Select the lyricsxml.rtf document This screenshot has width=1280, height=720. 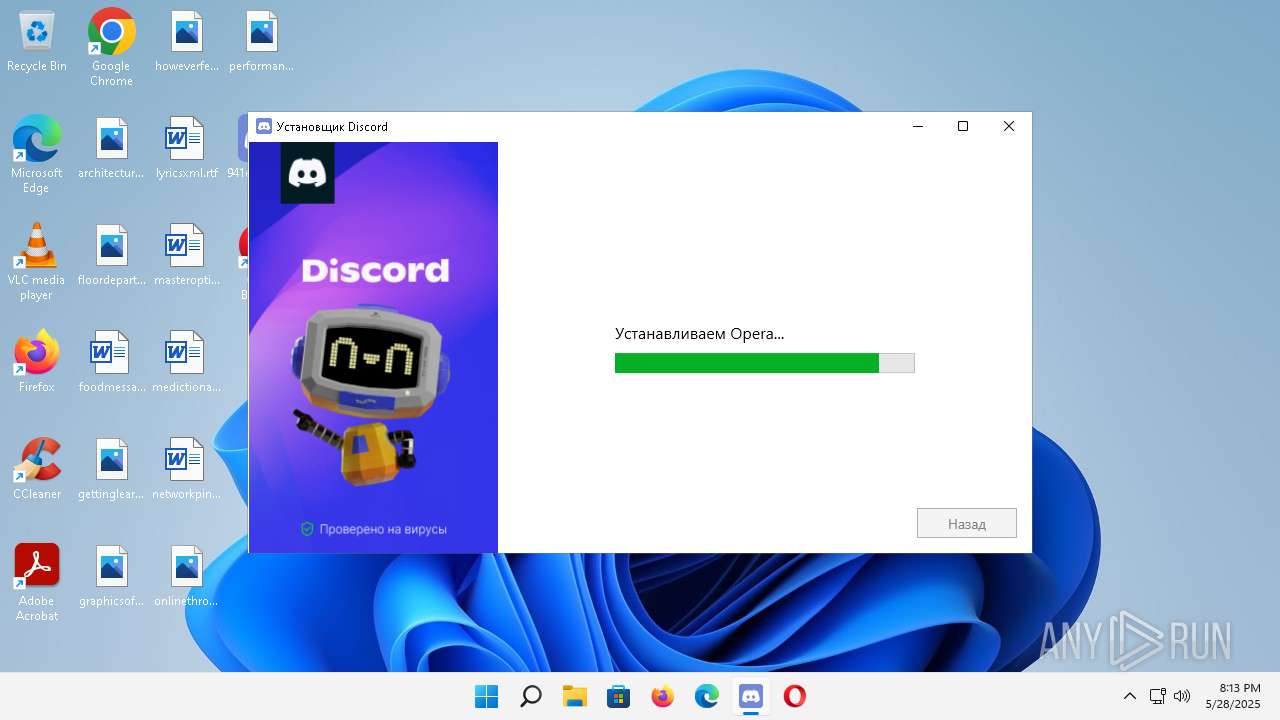pos(187,149)
